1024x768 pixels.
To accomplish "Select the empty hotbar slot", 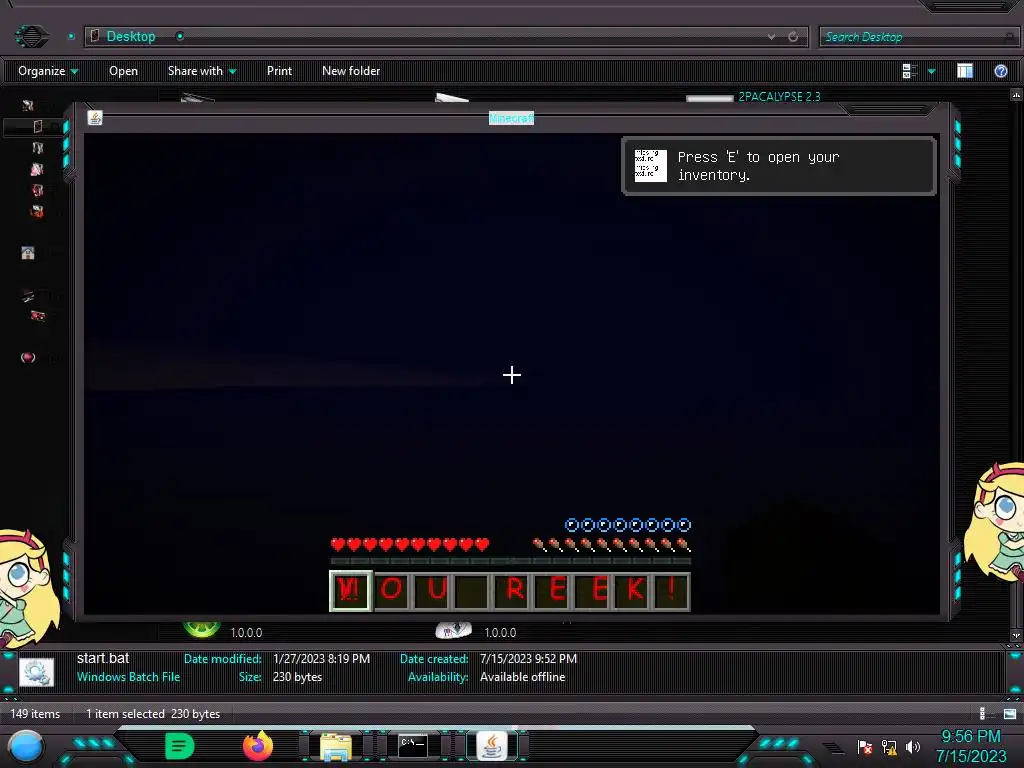I will tap(473, 591).
